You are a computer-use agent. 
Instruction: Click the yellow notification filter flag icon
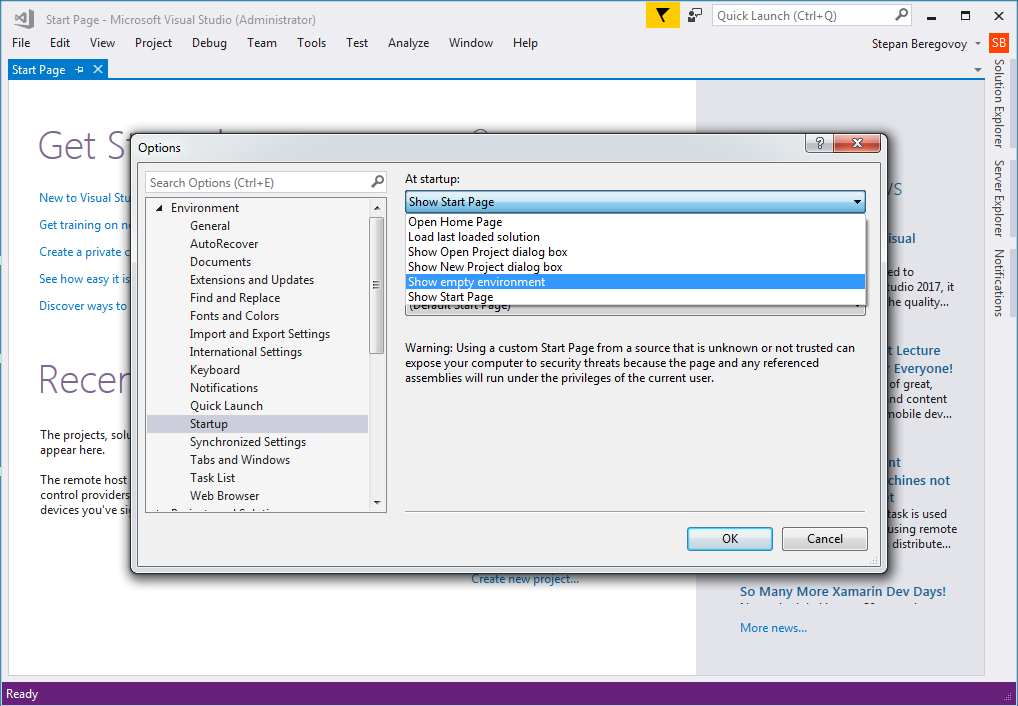[661, 16]
